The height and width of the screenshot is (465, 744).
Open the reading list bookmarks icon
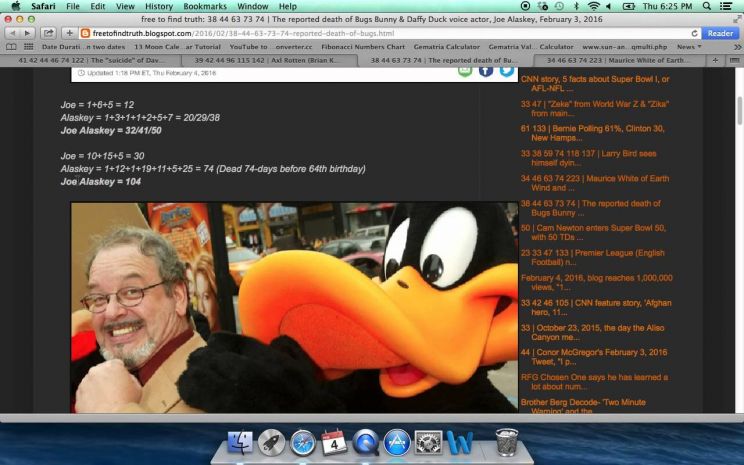(x=11, y=46)
